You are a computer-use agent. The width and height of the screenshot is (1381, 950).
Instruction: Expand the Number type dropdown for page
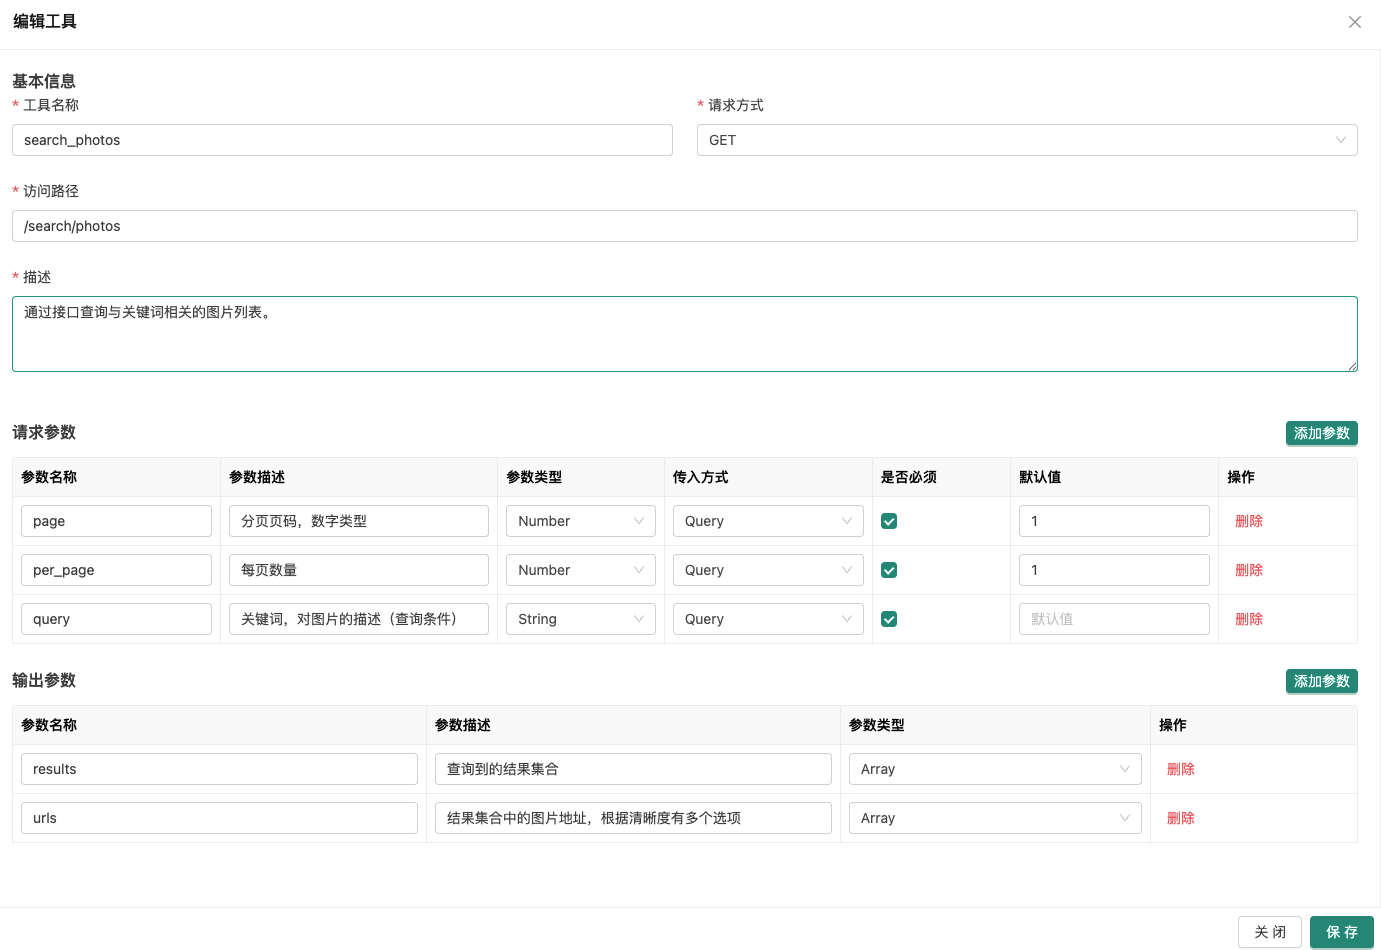point(580,521)
